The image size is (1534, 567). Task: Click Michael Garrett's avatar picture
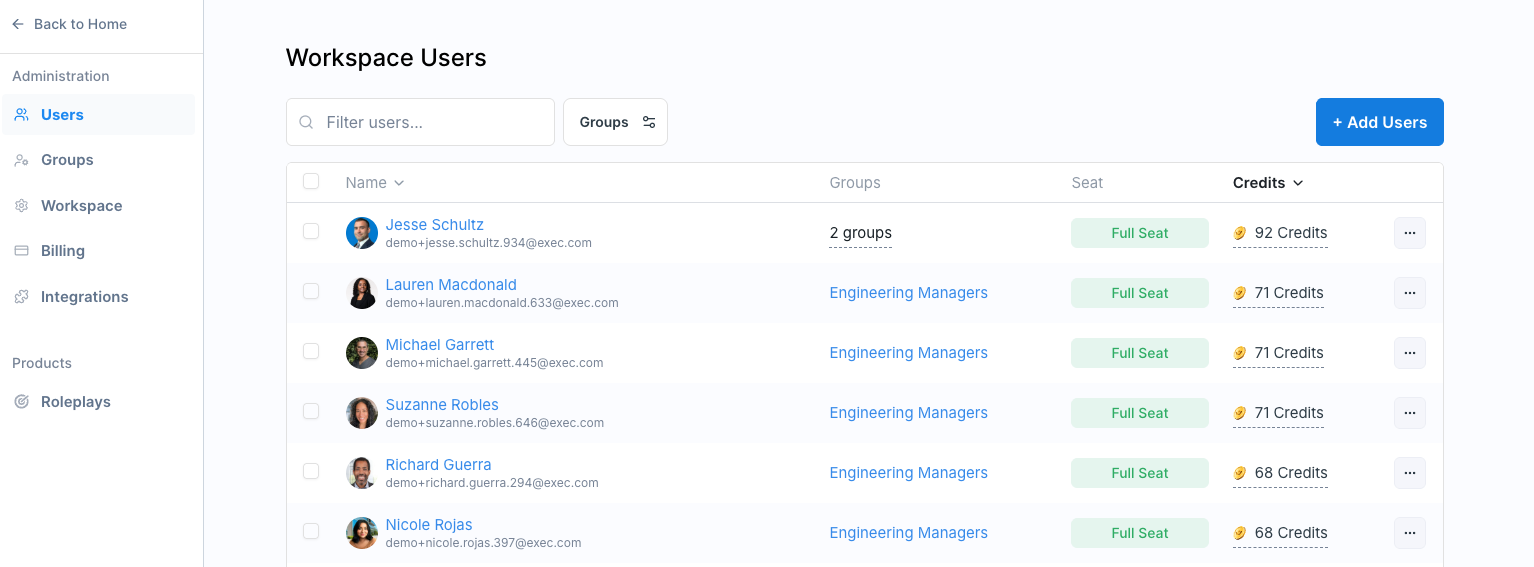362,353
